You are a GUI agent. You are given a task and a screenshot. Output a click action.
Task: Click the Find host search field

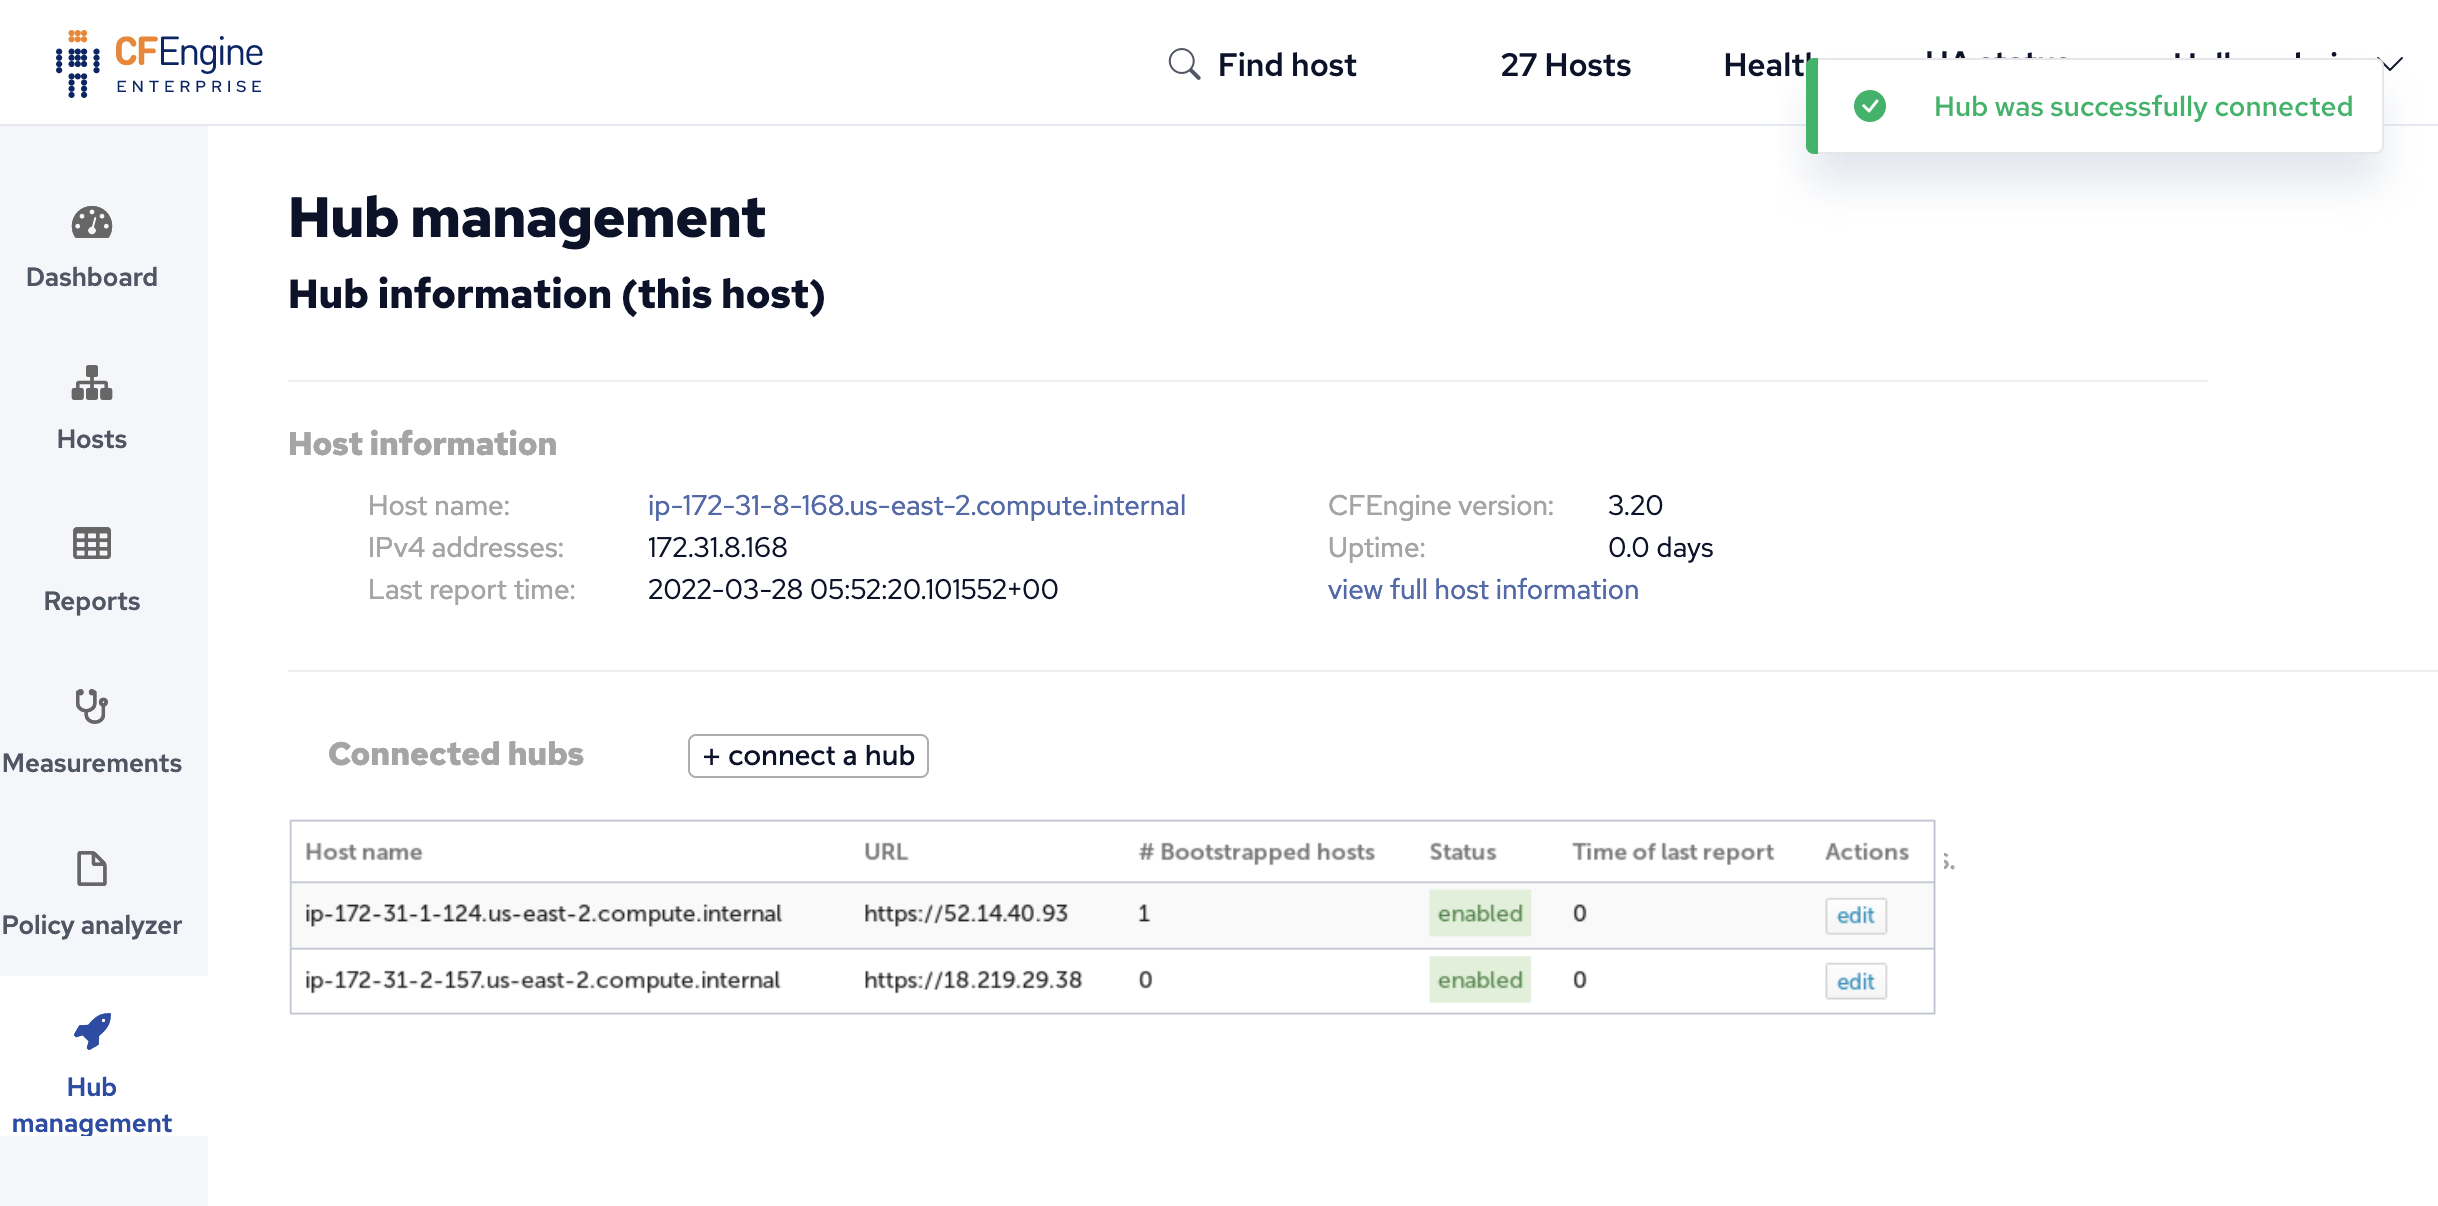point(1286,65)
